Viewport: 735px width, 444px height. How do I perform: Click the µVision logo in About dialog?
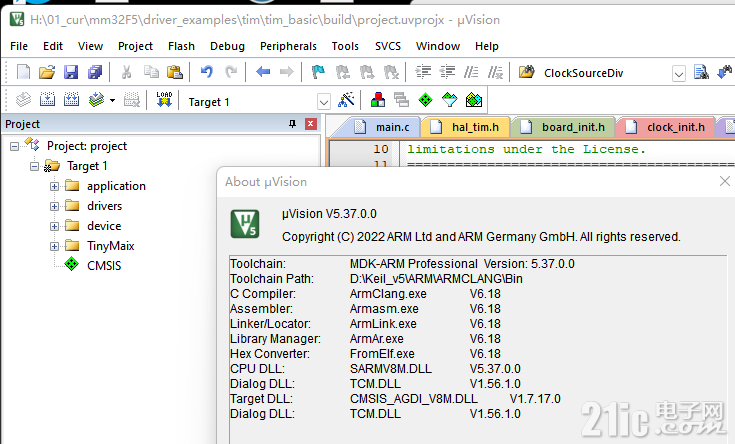245,224
